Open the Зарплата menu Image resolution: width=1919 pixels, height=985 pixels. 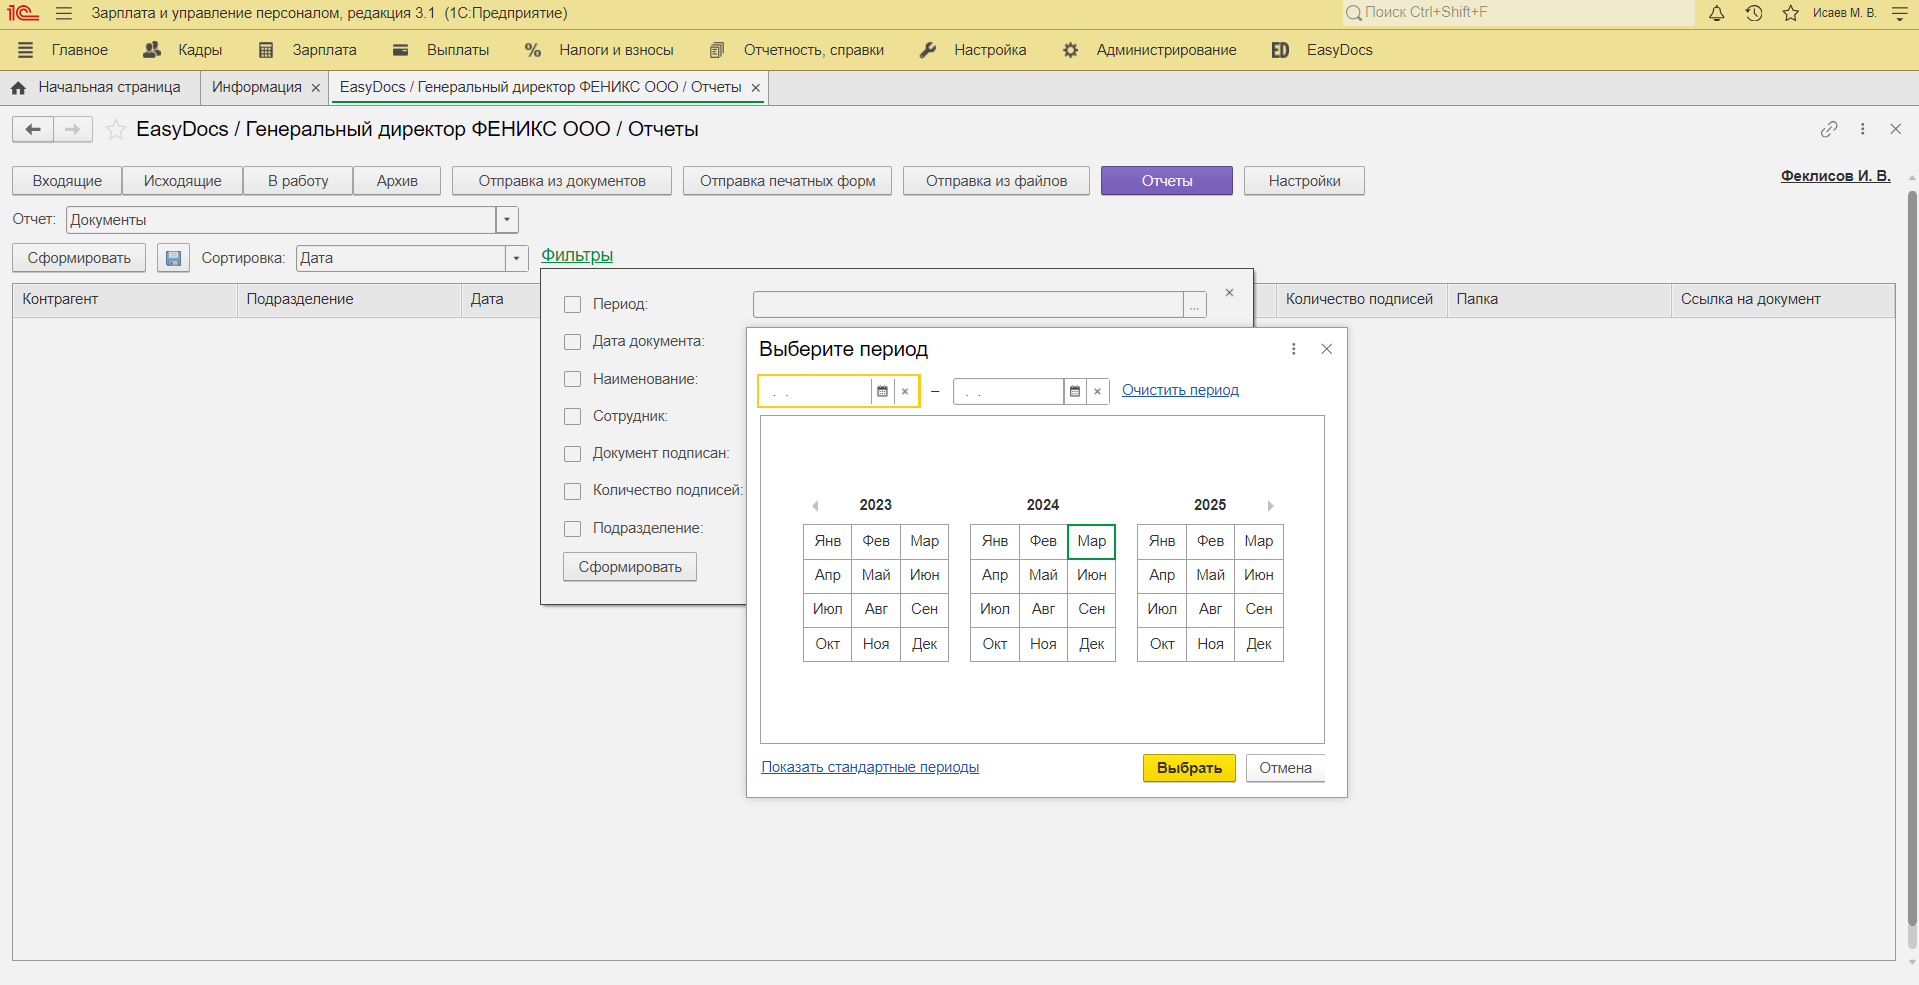pyautogui.click(x=323, y=50)
